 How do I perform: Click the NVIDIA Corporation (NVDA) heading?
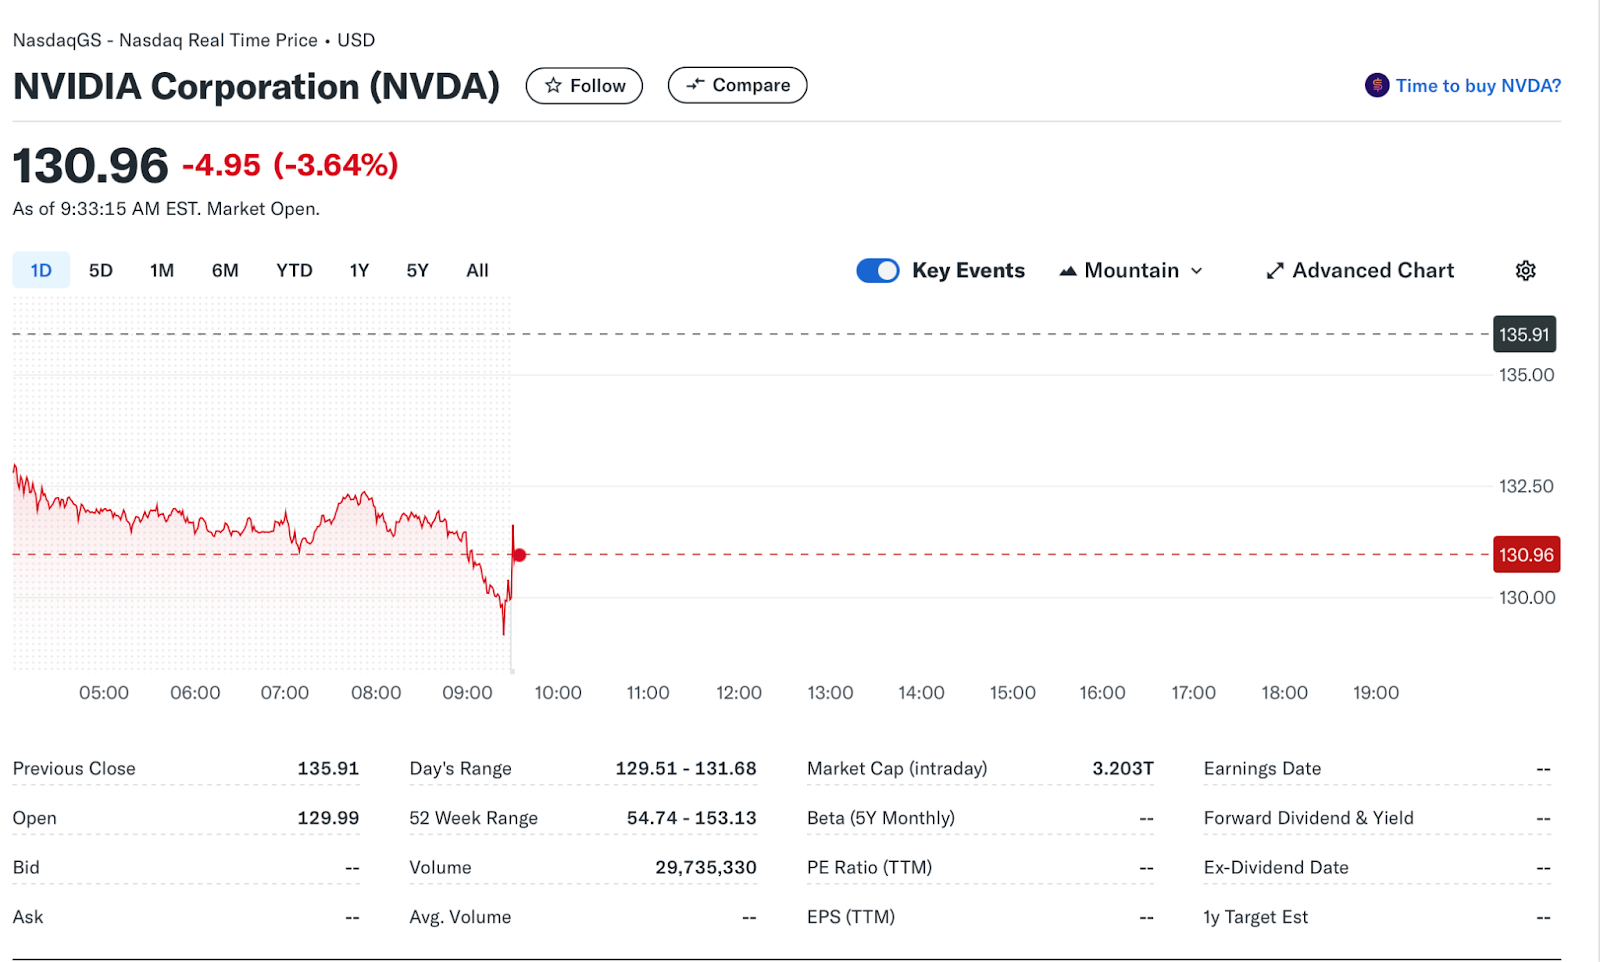256,87
